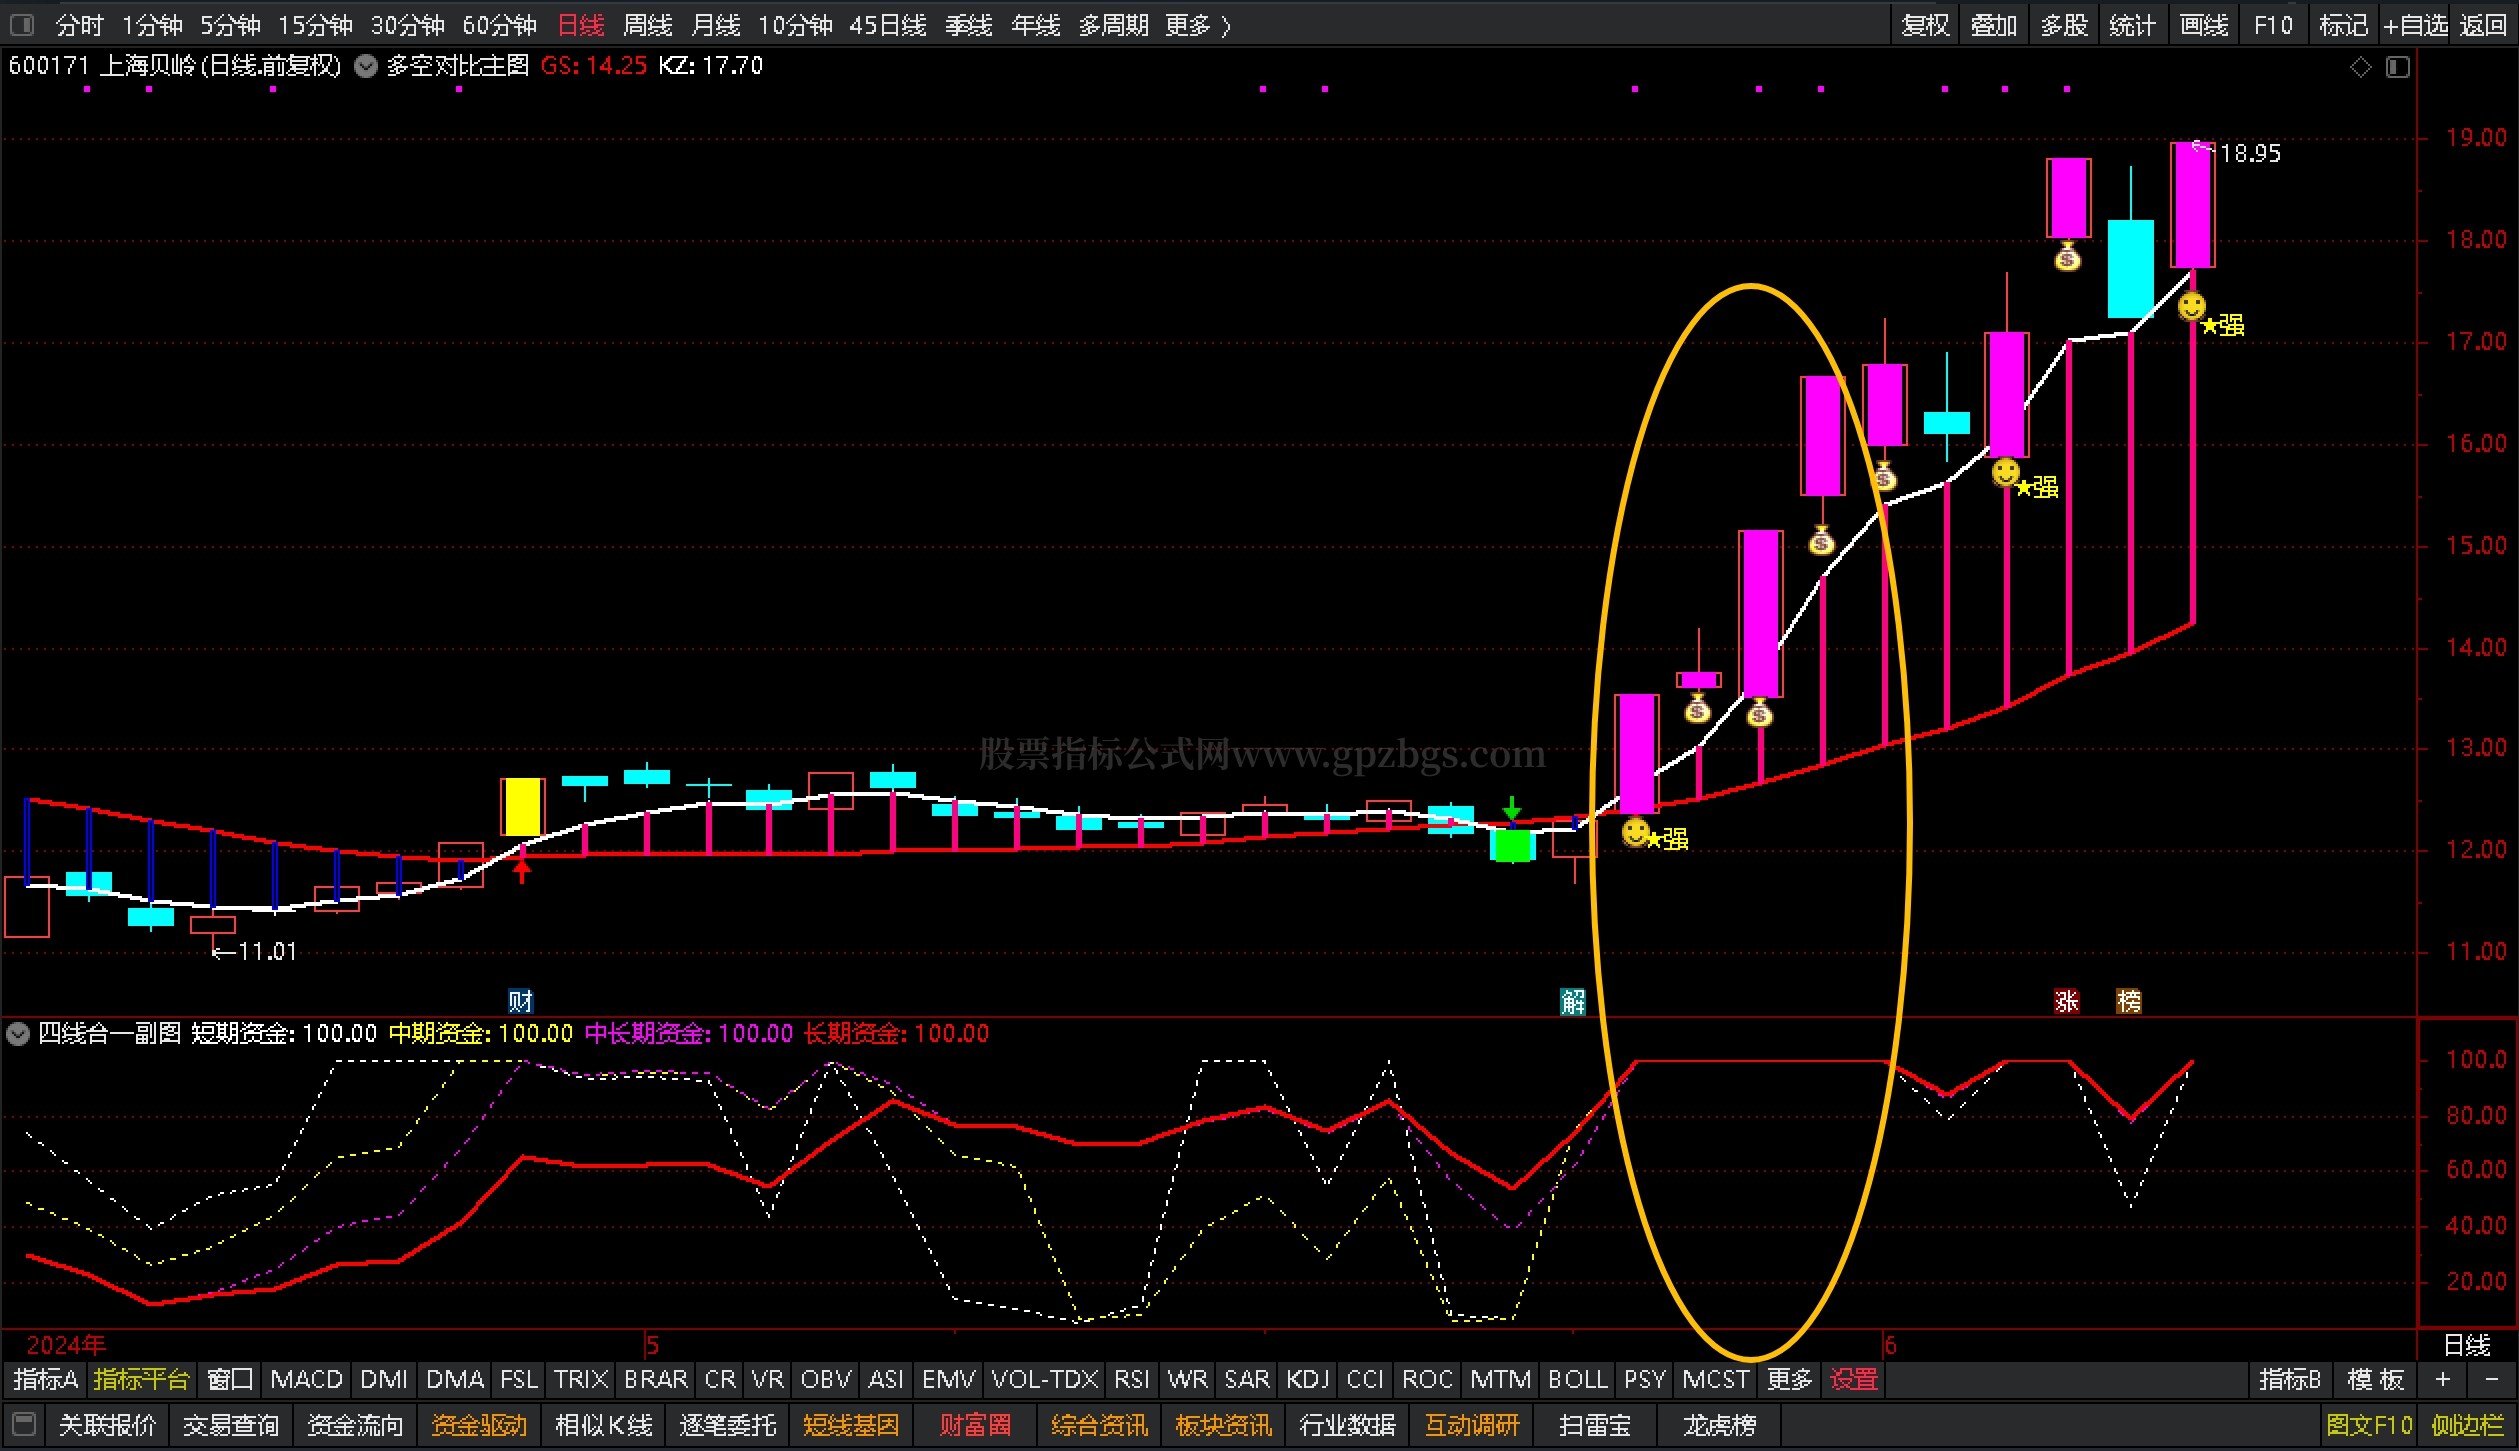Click the 标记 mark button
Image resolution: width=2519 pixels, height=1451 pixels.
click(2343, 24)
